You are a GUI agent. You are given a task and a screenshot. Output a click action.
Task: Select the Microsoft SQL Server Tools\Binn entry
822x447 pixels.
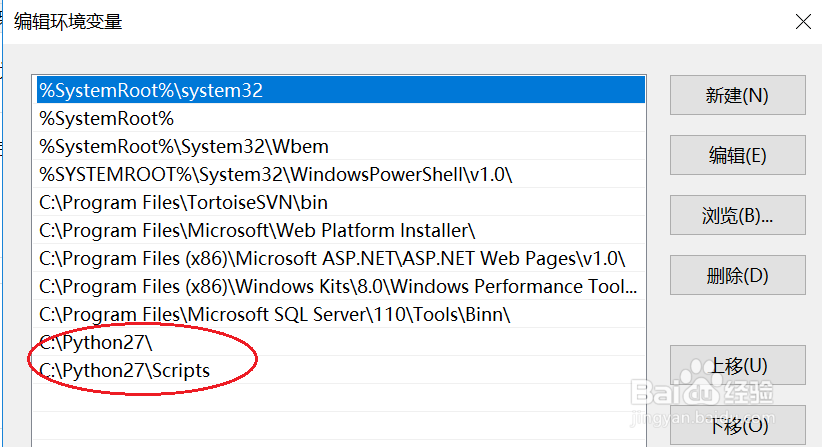pos(275,314)
